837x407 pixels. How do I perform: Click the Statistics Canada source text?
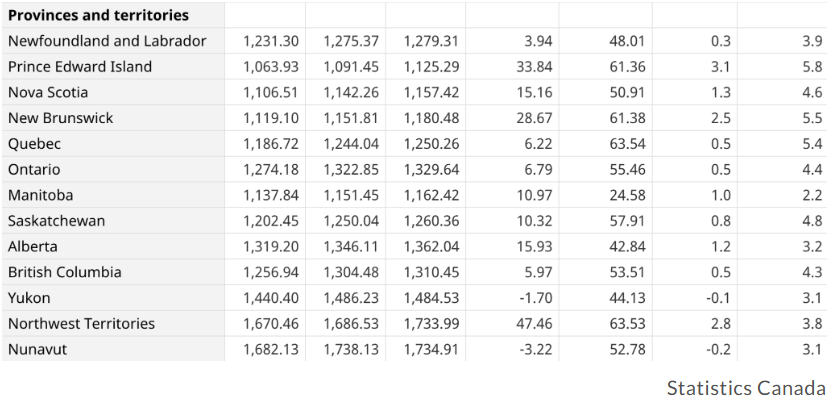tap(746, 388)
